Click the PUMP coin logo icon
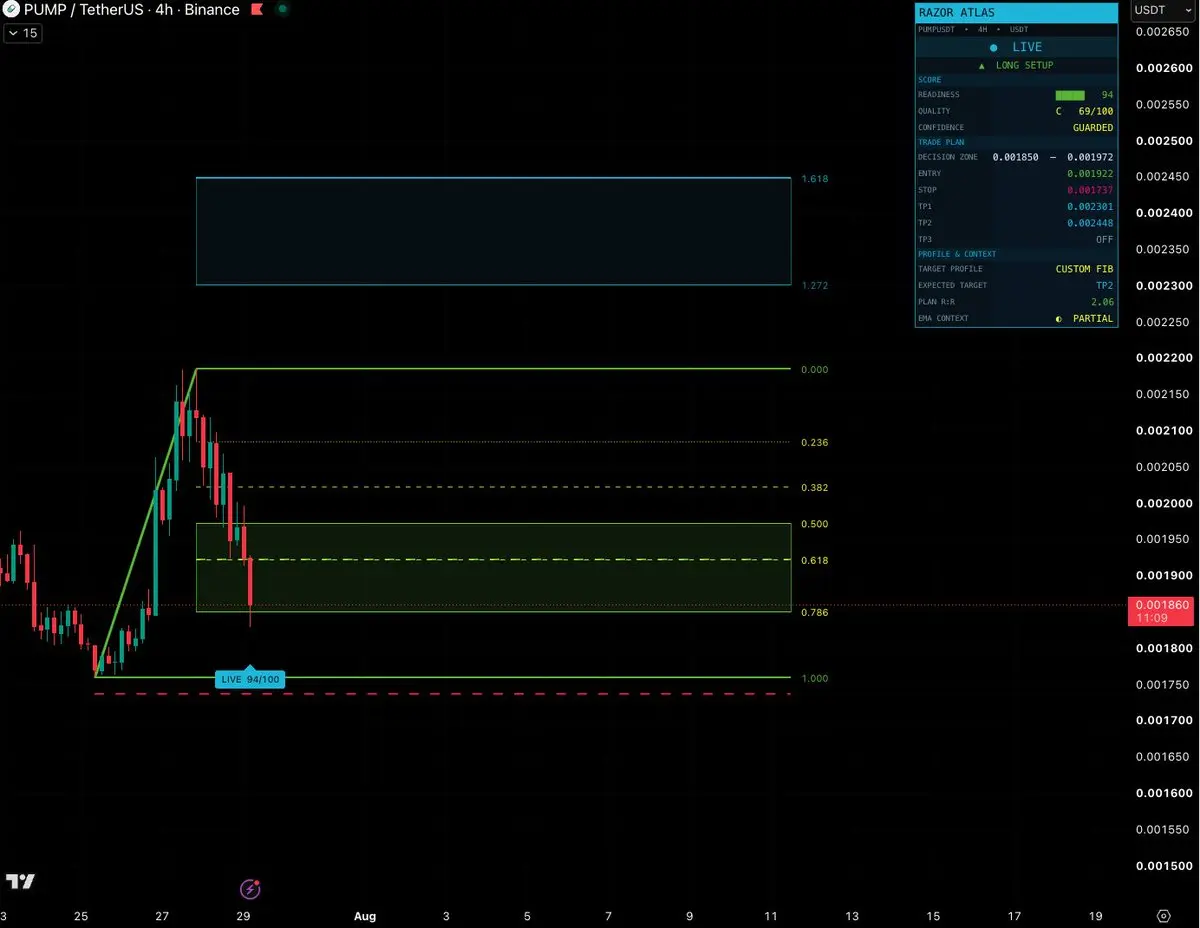 [11, 10]
